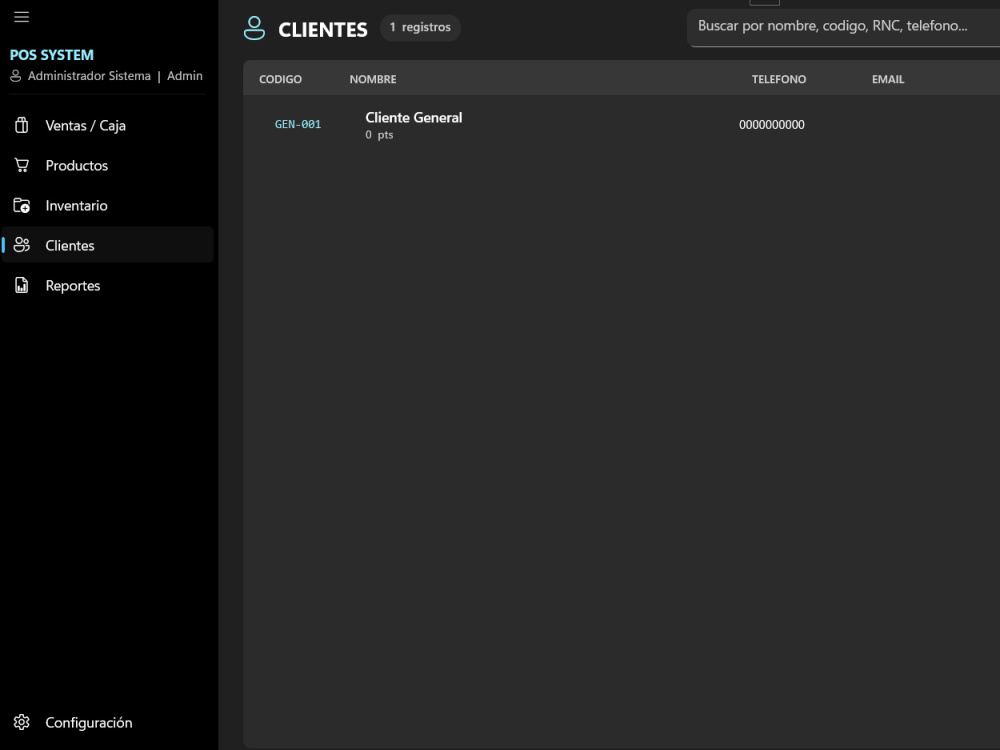Click the Administrador Sistema user name
The image size is (1000, 750).
[x=89, y=76]
